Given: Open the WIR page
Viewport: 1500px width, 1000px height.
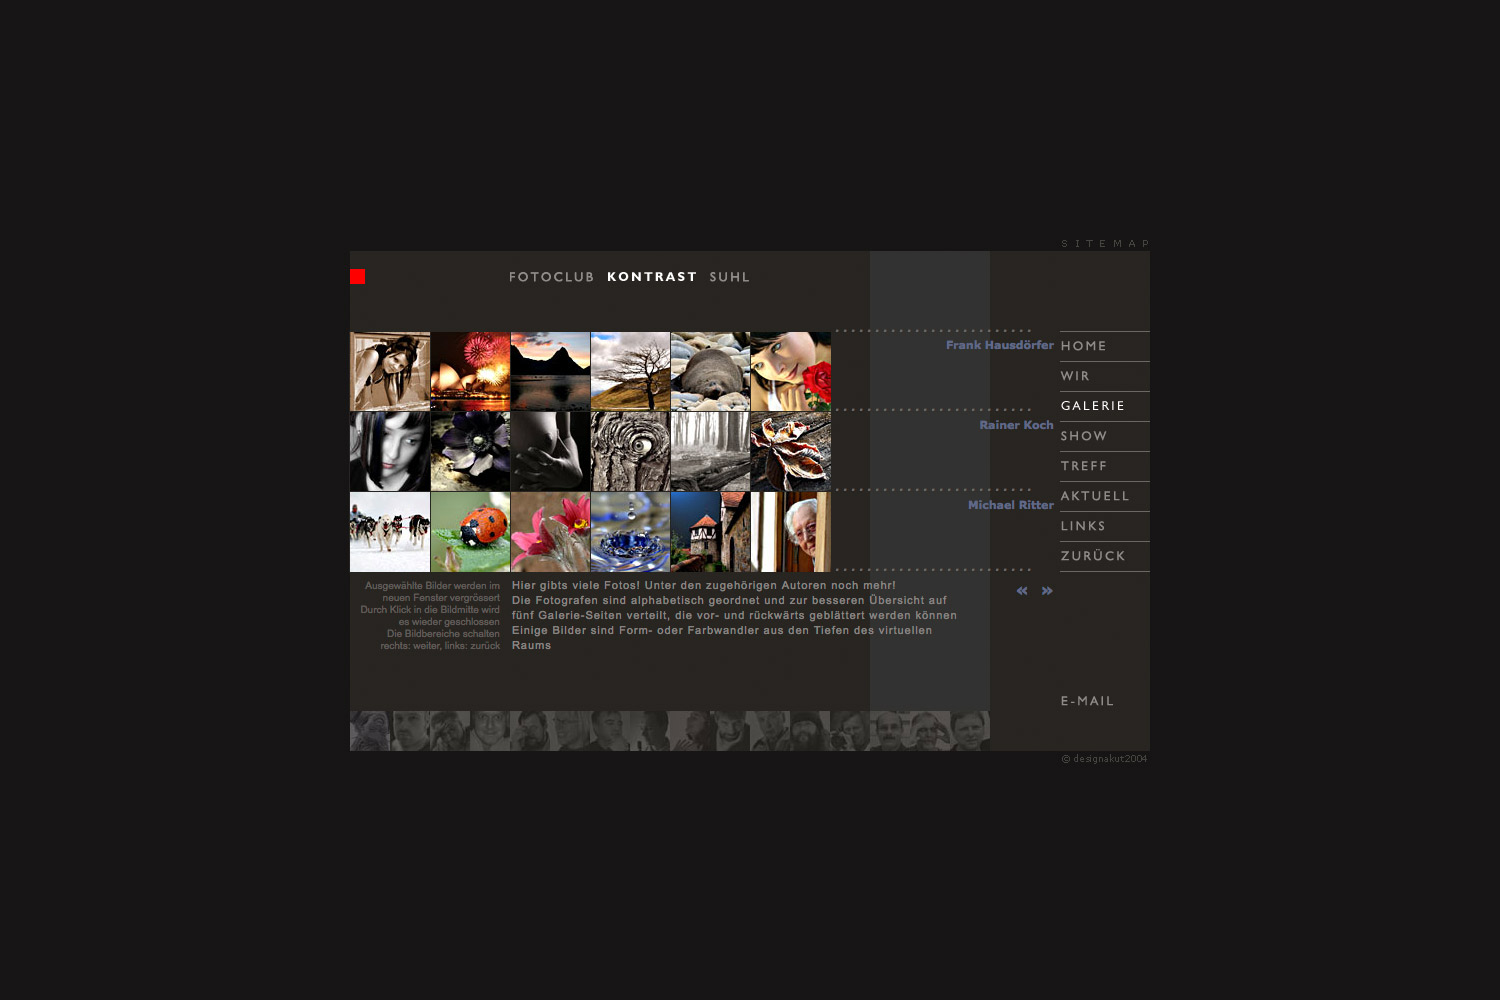Looking at the screenshot, I should pyautogui.click(x=1073, y=375).
